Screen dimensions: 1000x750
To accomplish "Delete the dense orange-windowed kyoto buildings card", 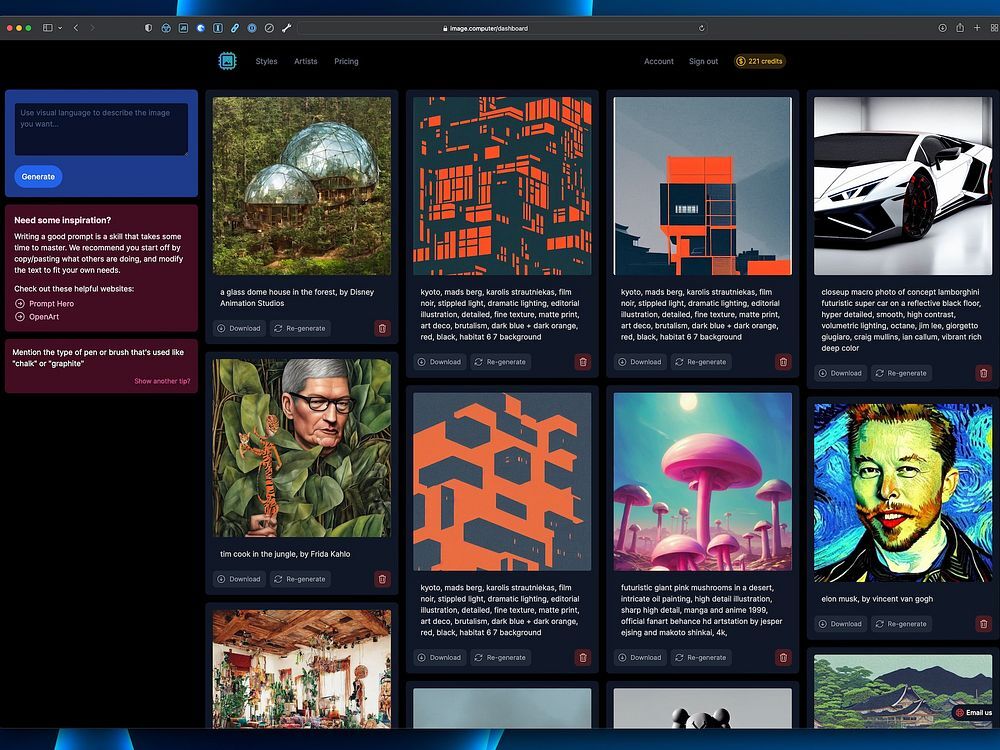I will coord(582,362).
